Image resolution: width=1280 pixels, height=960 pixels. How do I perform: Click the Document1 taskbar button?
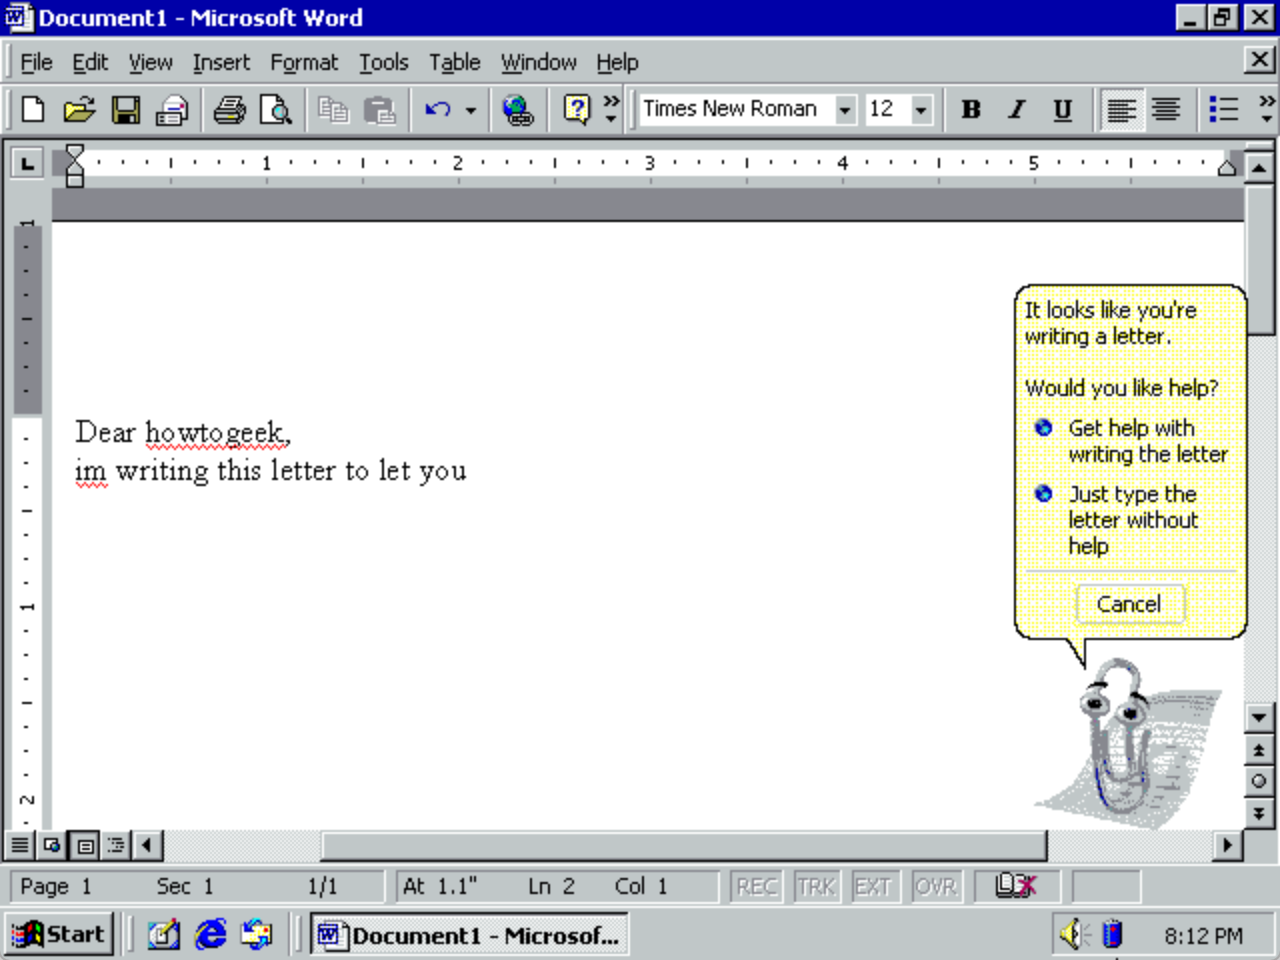(x=469, y=935)
